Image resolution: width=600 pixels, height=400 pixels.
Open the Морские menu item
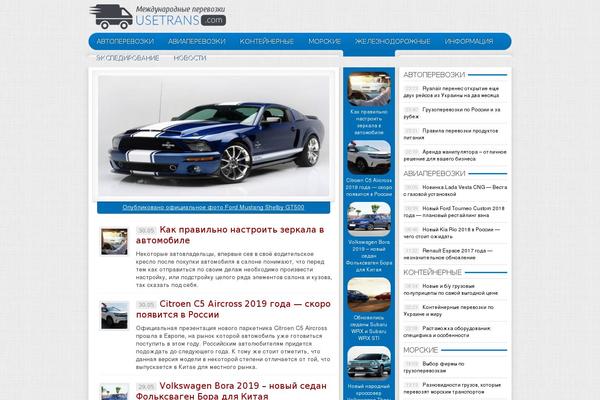(x=324, y=41)
